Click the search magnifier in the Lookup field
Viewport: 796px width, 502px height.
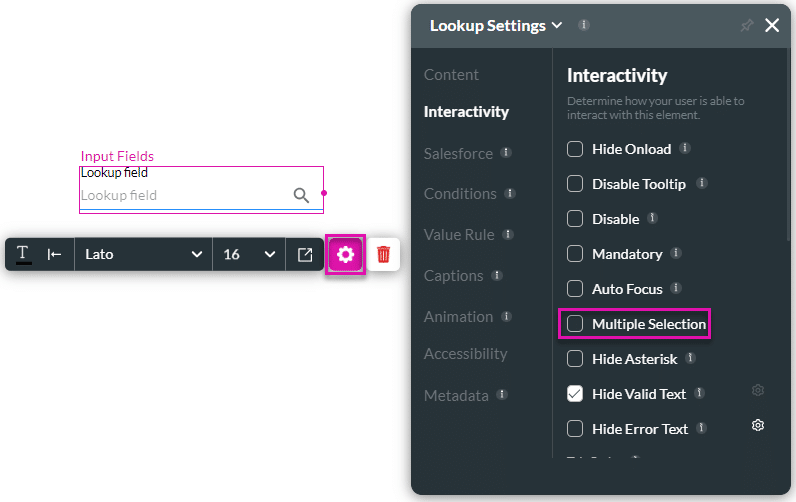[301, 195]
